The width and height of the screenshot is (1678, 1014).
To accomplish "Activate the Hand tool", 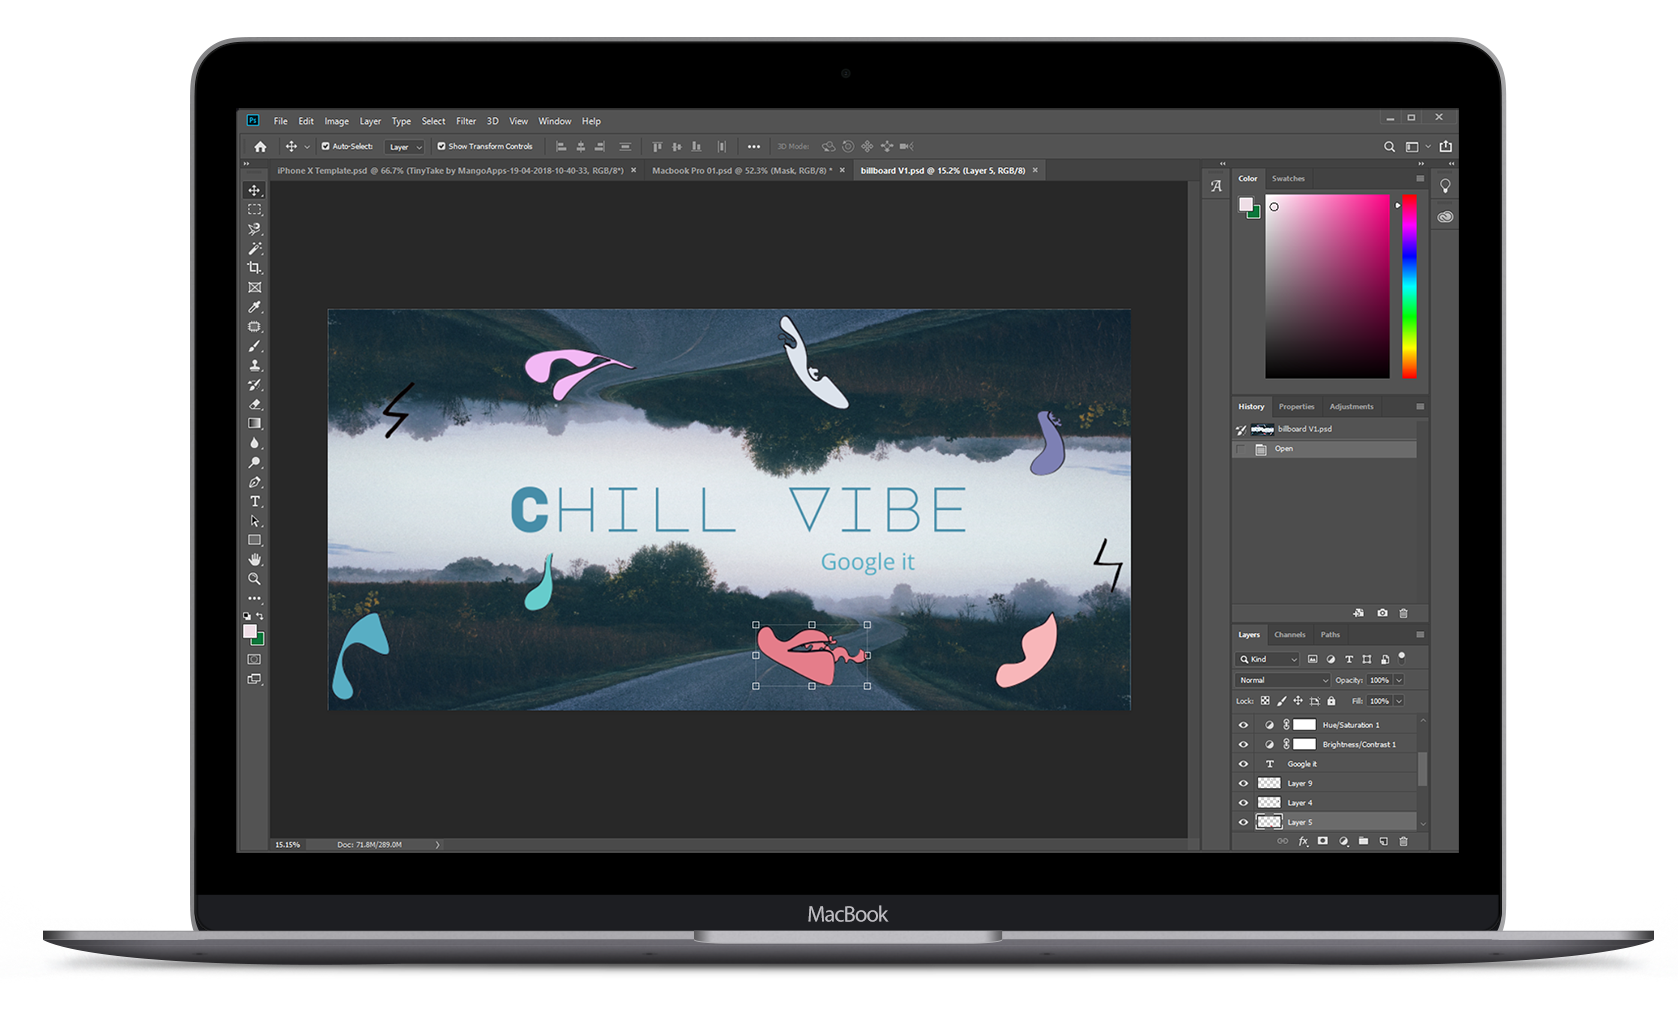I will pos(255,559).
